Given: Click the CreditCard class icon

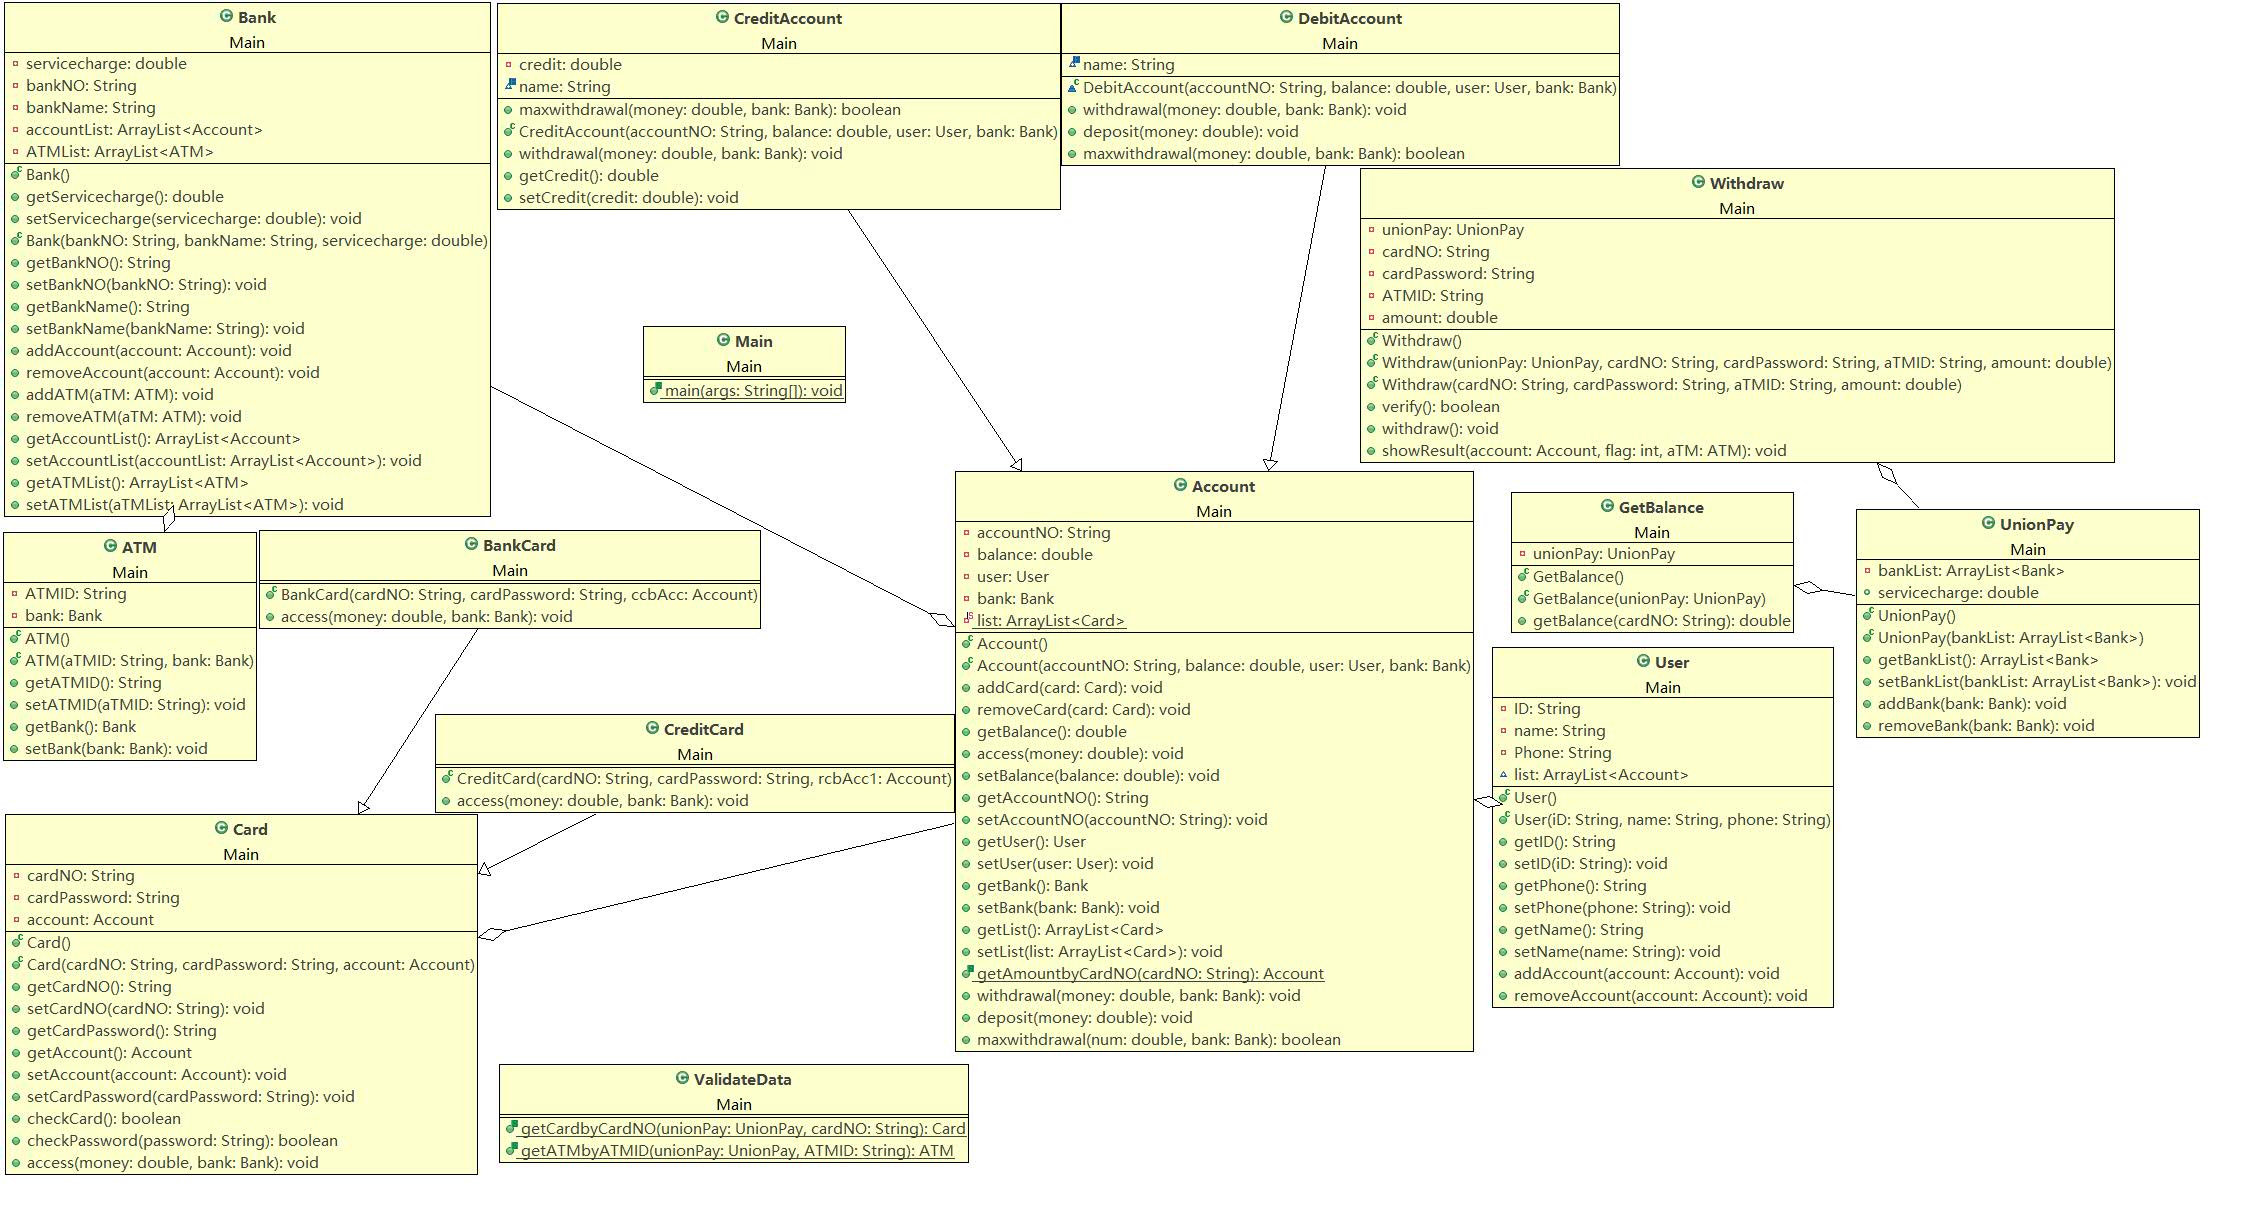Looking at the screenshot, I should [652, 729].
